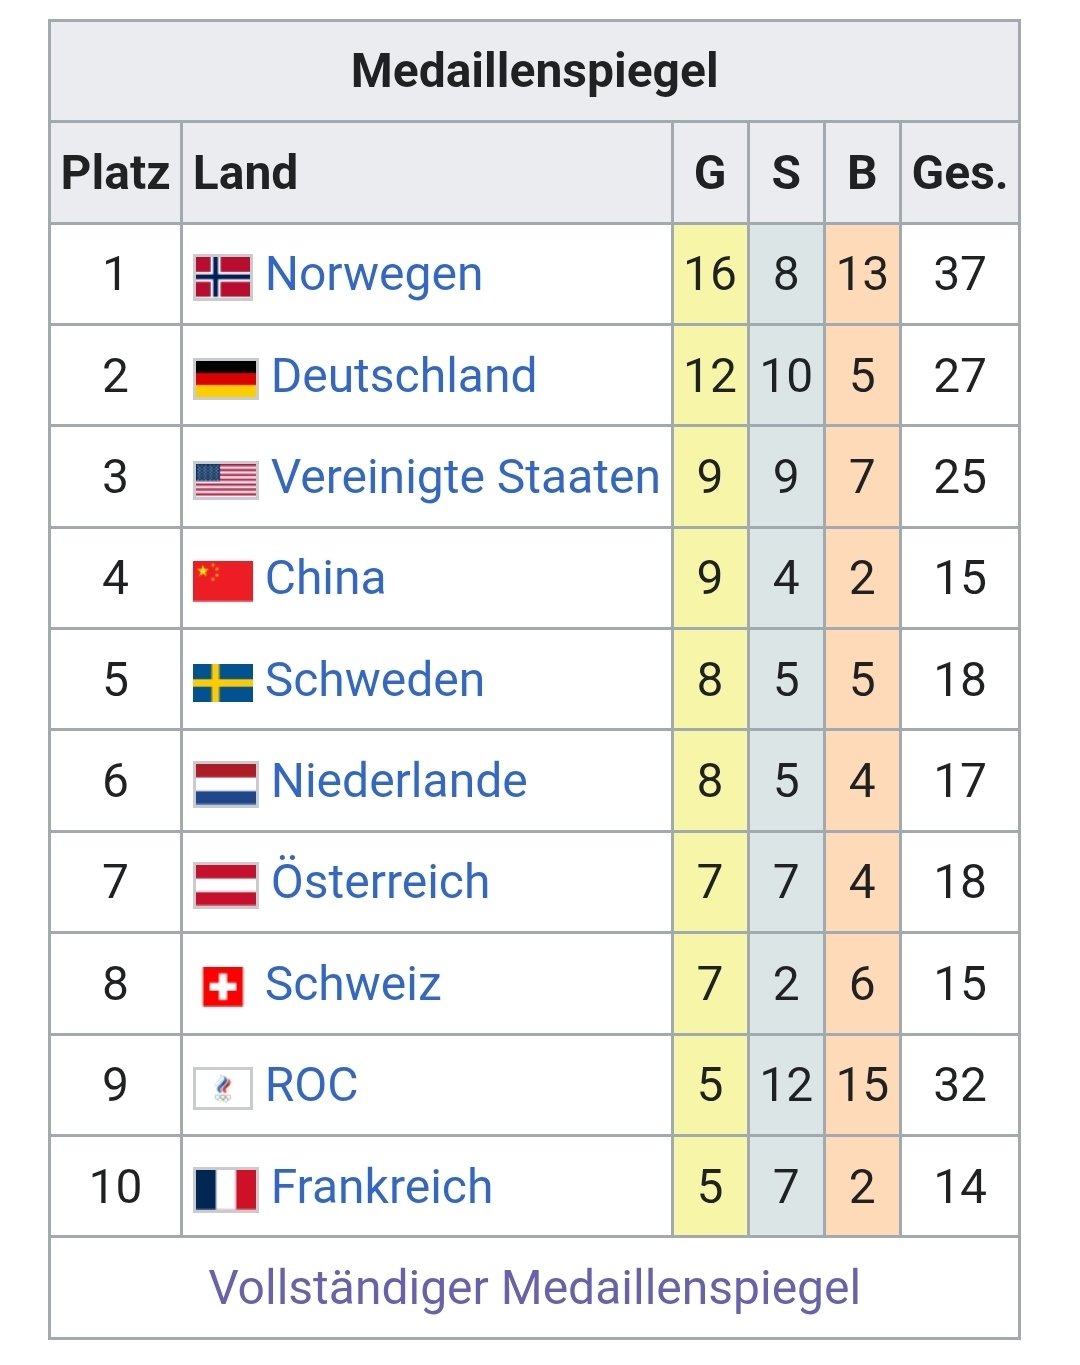Click the China flag icon
1080x1365 pixels.
[x=222, y=580]
